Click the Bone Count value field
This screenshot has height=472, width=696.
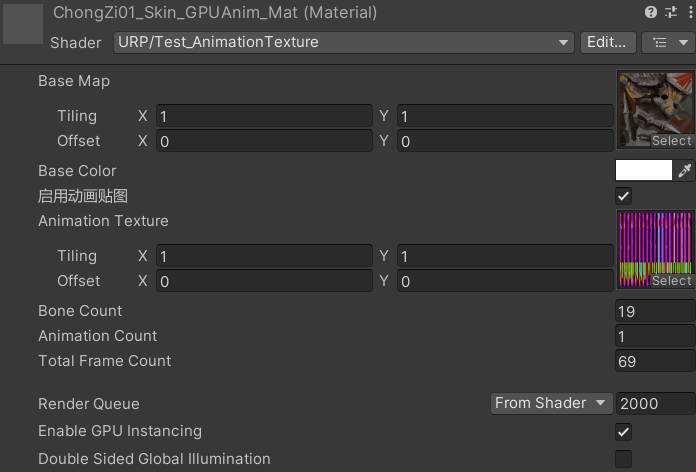[654, 311]
